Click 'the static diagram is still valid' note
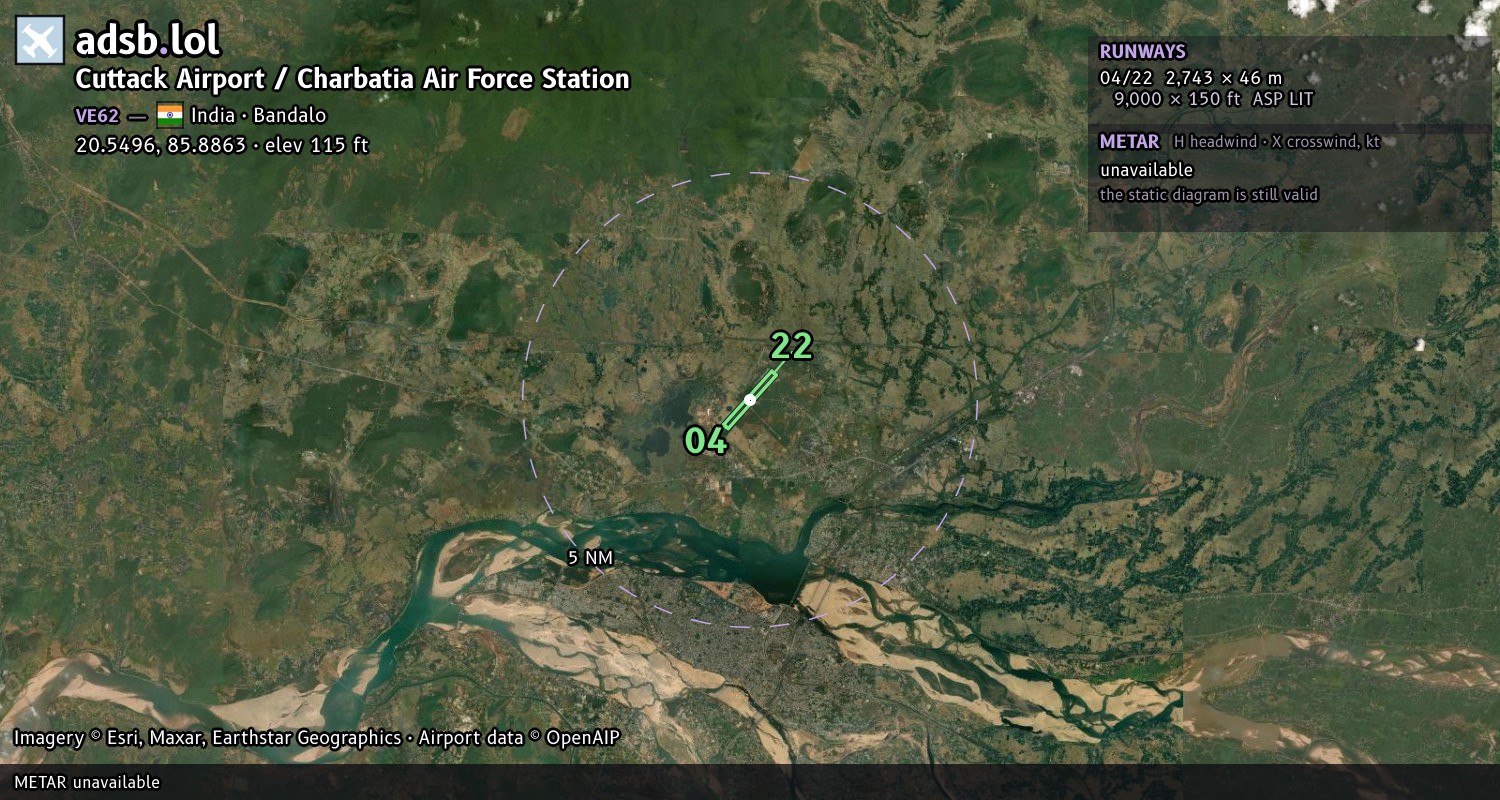The height and width of the screenshot is (800, 1500). 1209,195
